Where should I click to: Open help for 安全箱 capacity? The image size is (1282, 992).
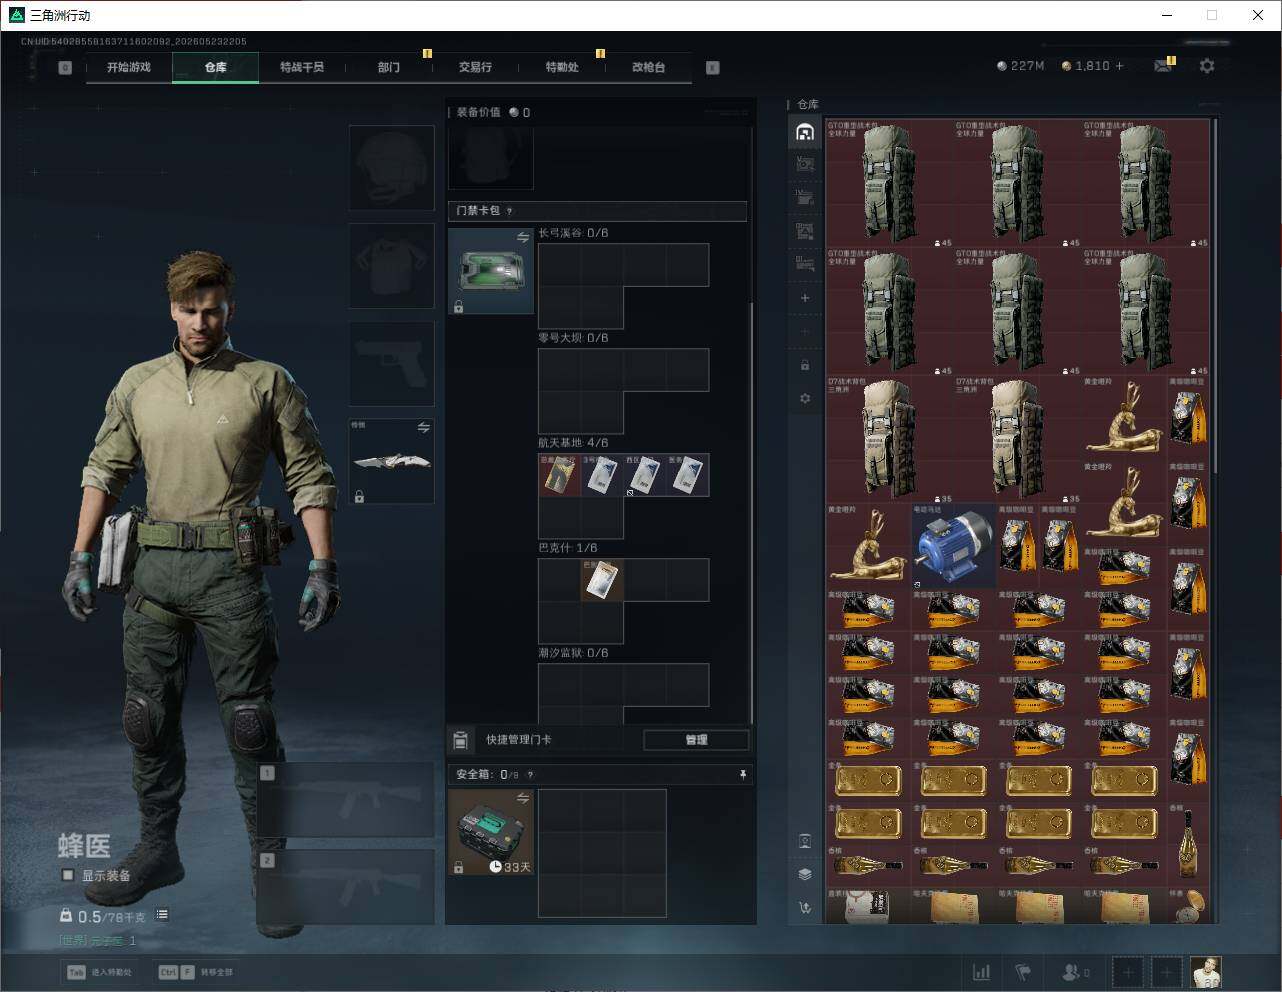pyautogui.click(x=530, y=774)
